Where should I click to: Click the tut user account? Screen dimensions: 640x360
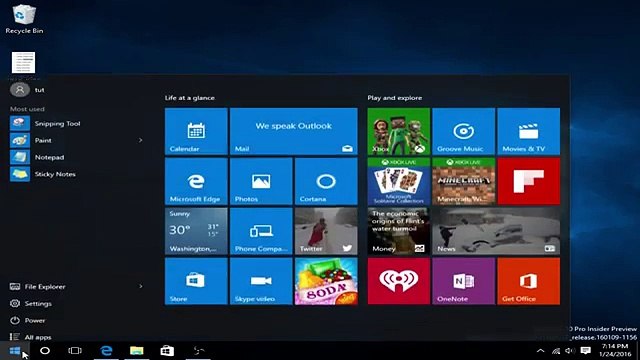[28, 89]
